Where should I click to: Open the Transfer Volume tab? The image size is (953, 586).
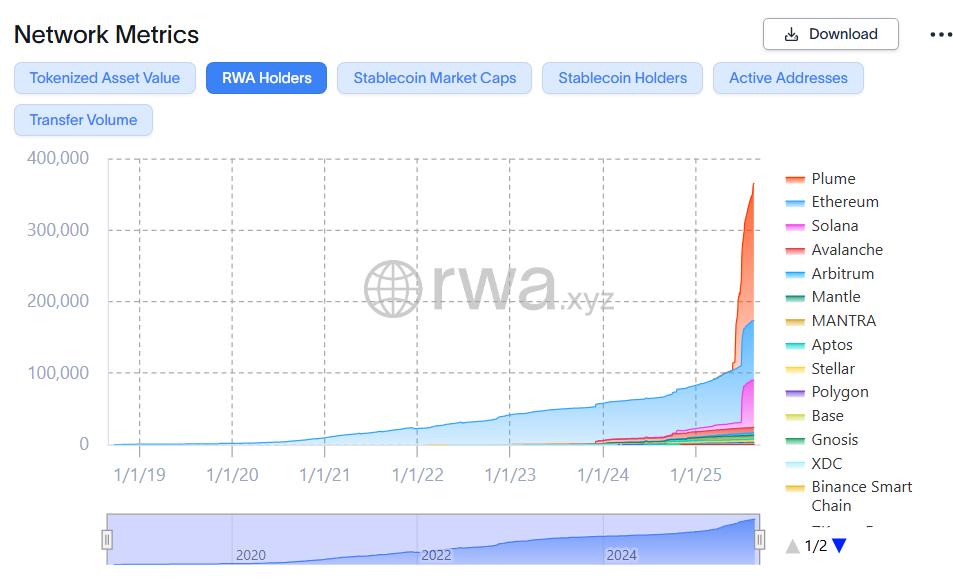point(83,120)
